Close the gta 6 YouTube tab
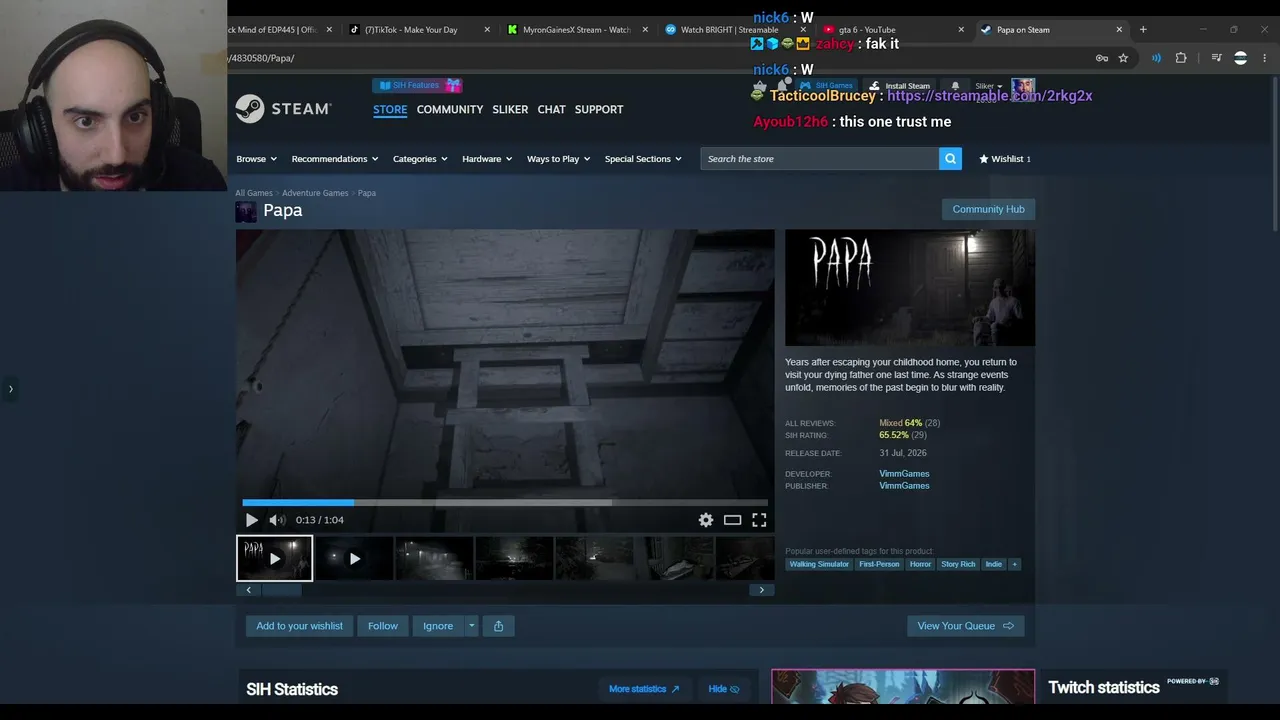The width and height of the screenshot is (1280, 720). click(x=961, y=30)
